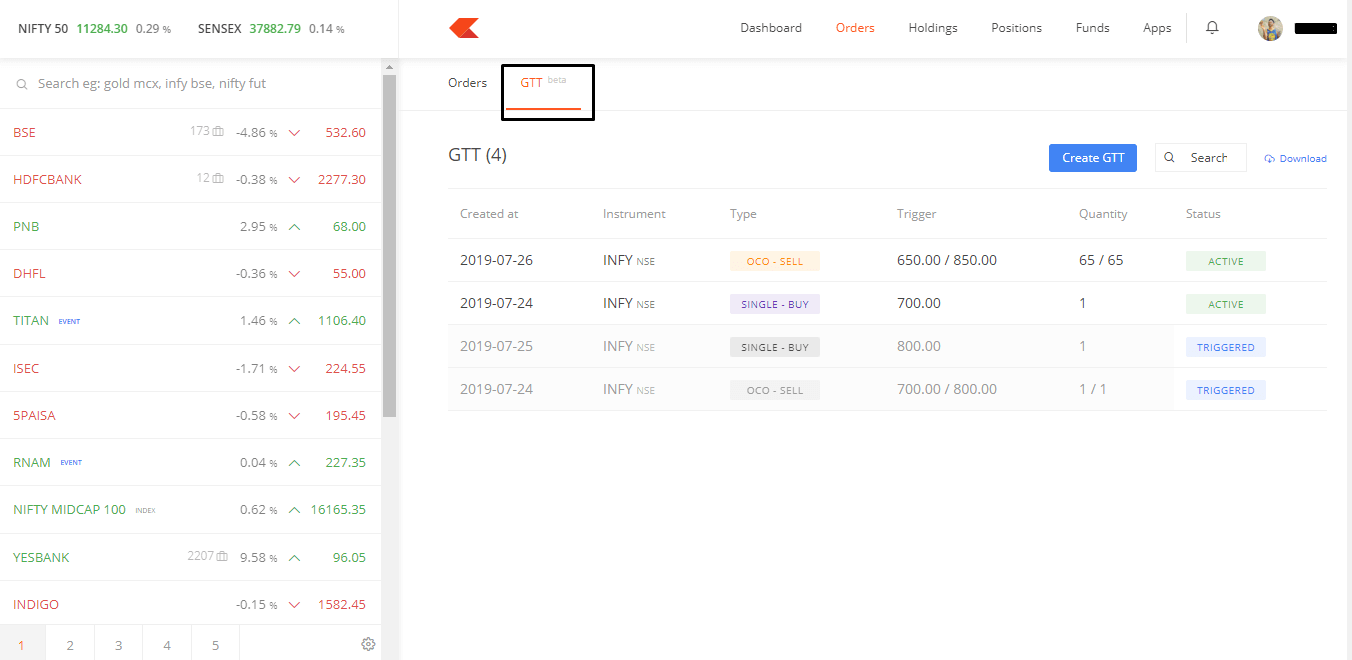Open marketwatch settings gear icon
Image resolution: width=1352 pixels, height=660 pixels.
[x=368, y=644]
